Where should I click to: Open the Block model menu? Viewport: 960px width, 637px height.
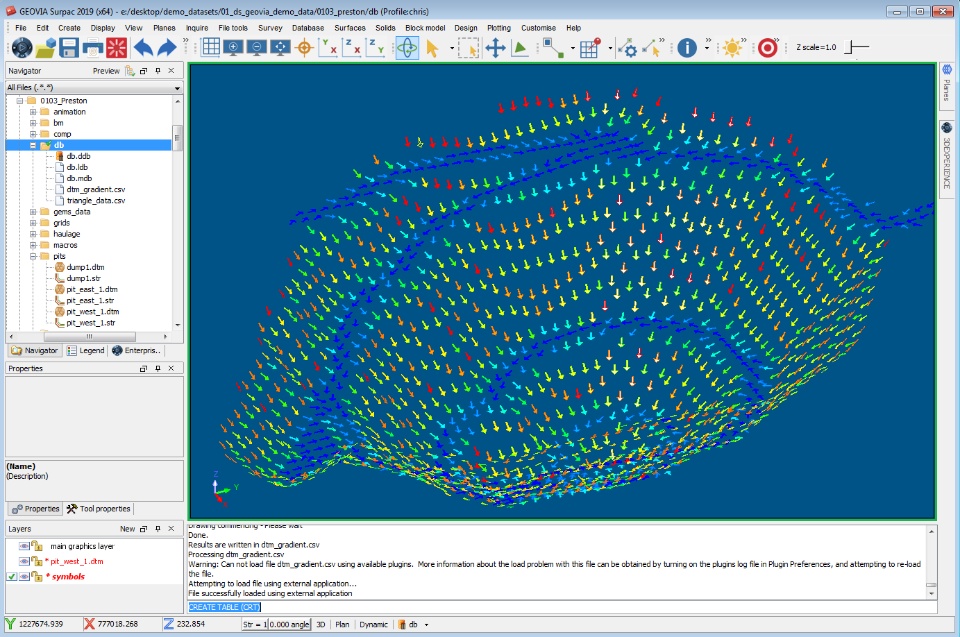[425, 27]
